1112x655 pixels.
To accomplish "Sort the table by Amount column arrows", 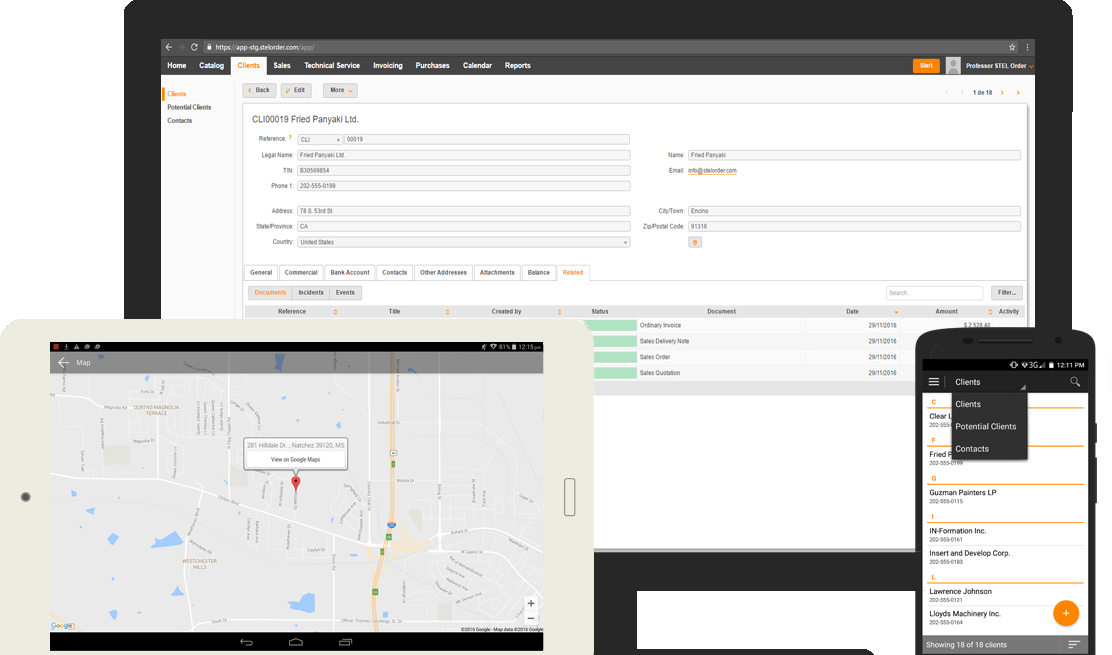I will point(990,312).
